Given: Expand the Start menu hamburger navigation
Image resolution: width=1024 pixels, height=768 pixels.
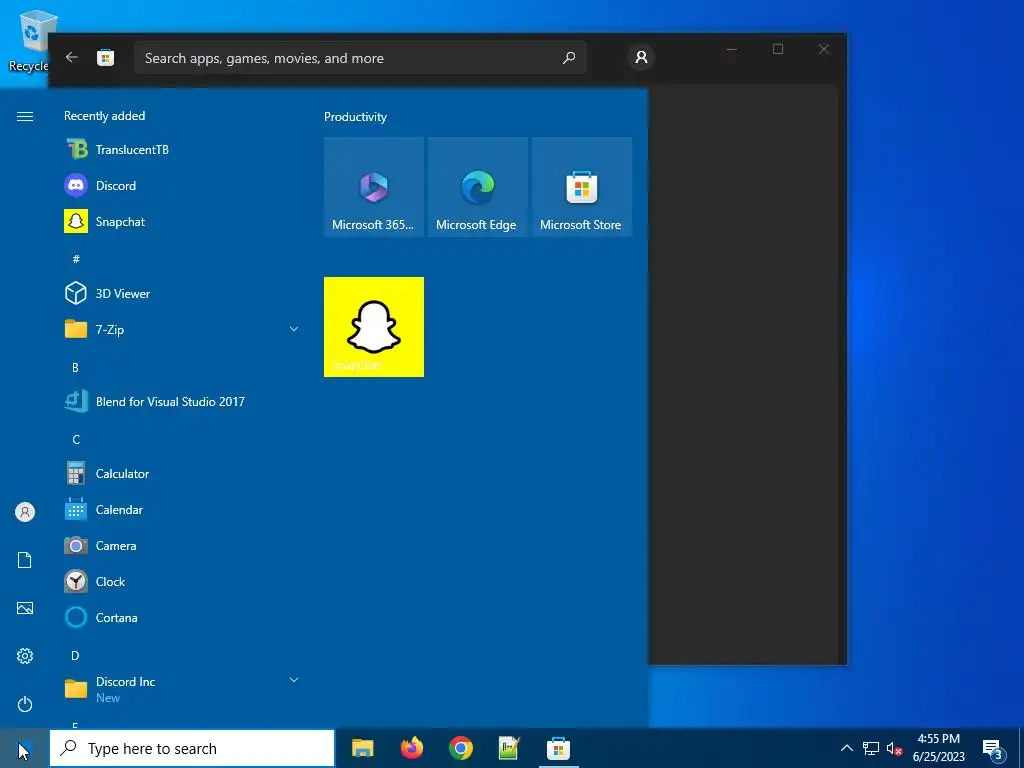Looking at the screenshot, I should (x=25, y=116).
